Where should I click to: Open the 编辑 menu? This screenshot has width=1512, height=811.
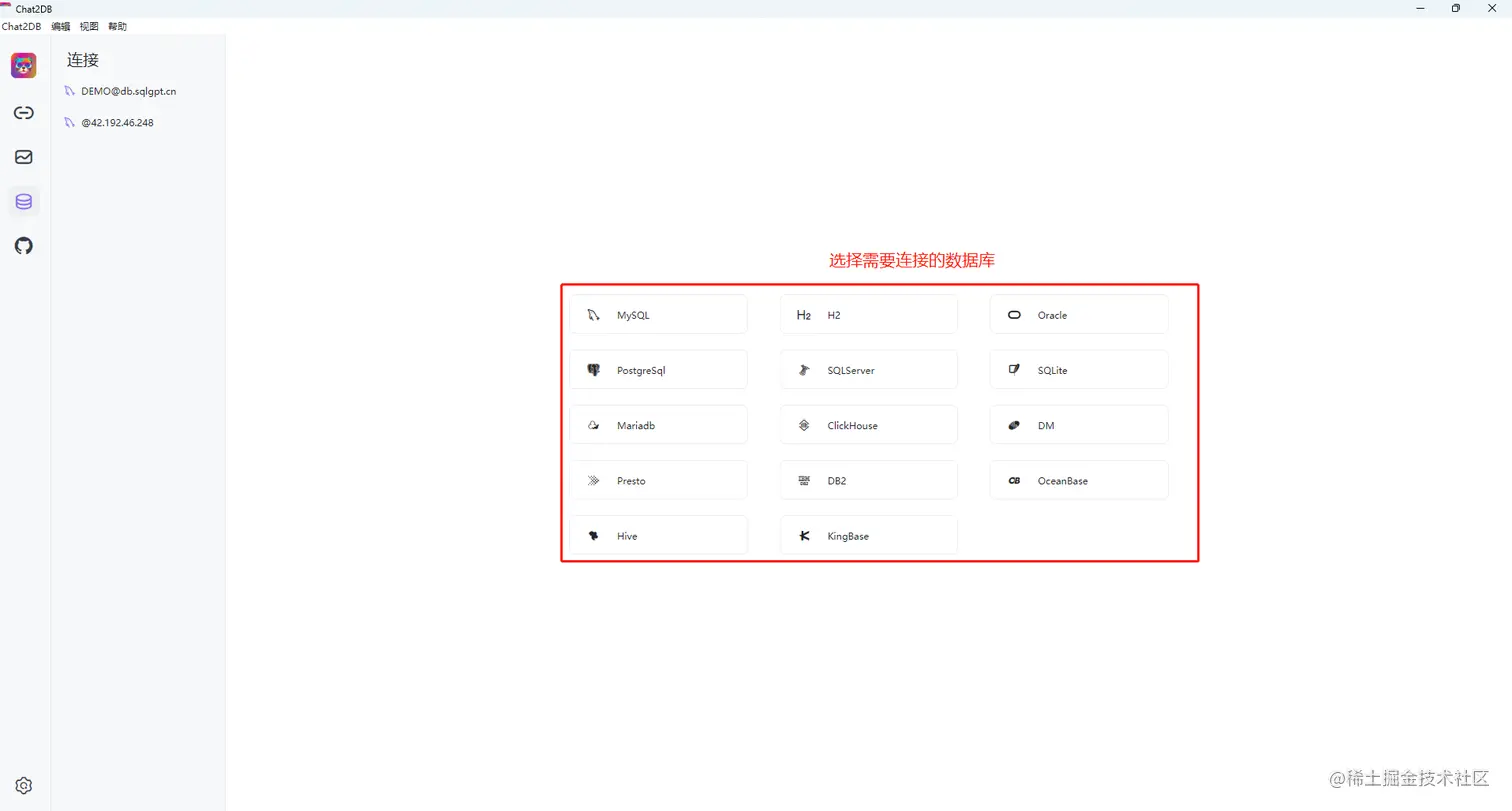tap(61, 27)
